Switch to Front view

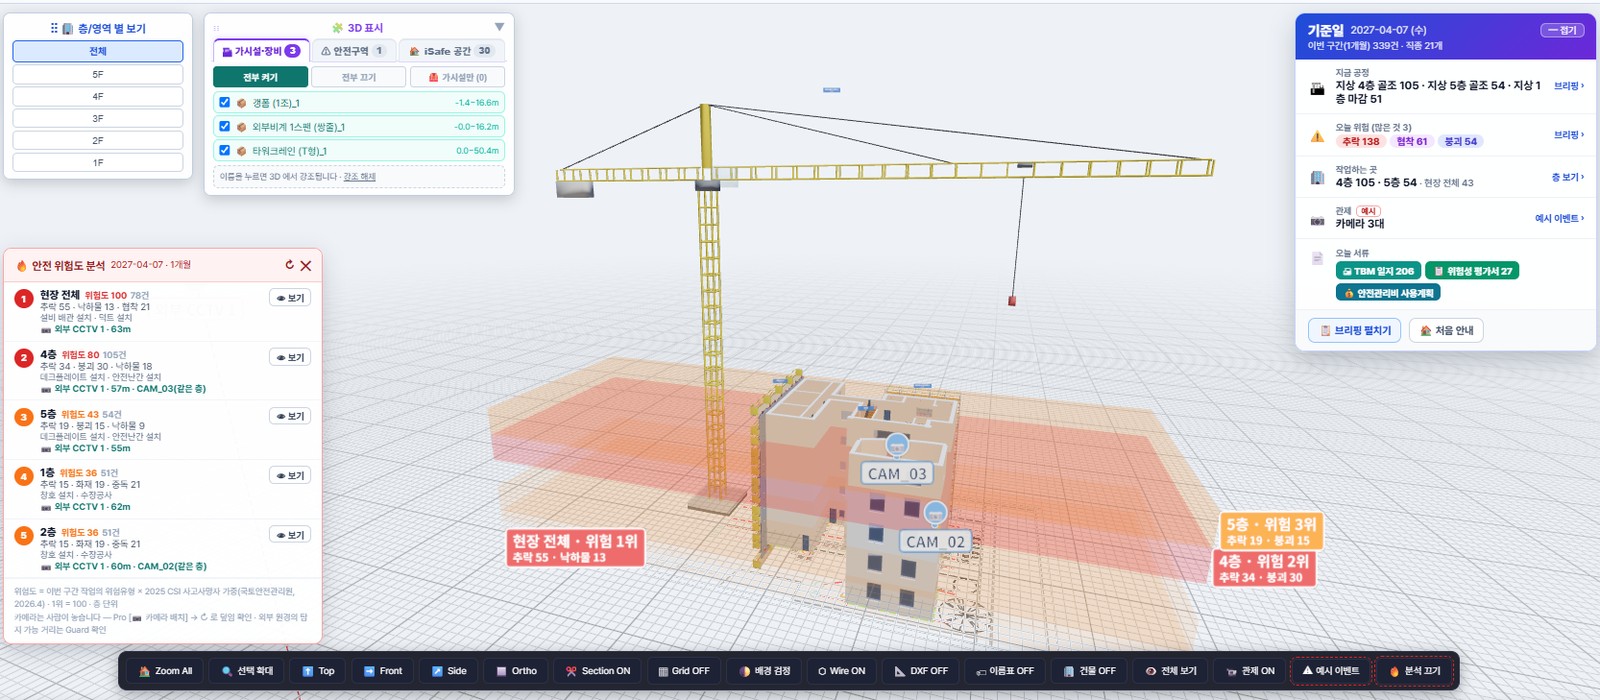pos(383,671)
